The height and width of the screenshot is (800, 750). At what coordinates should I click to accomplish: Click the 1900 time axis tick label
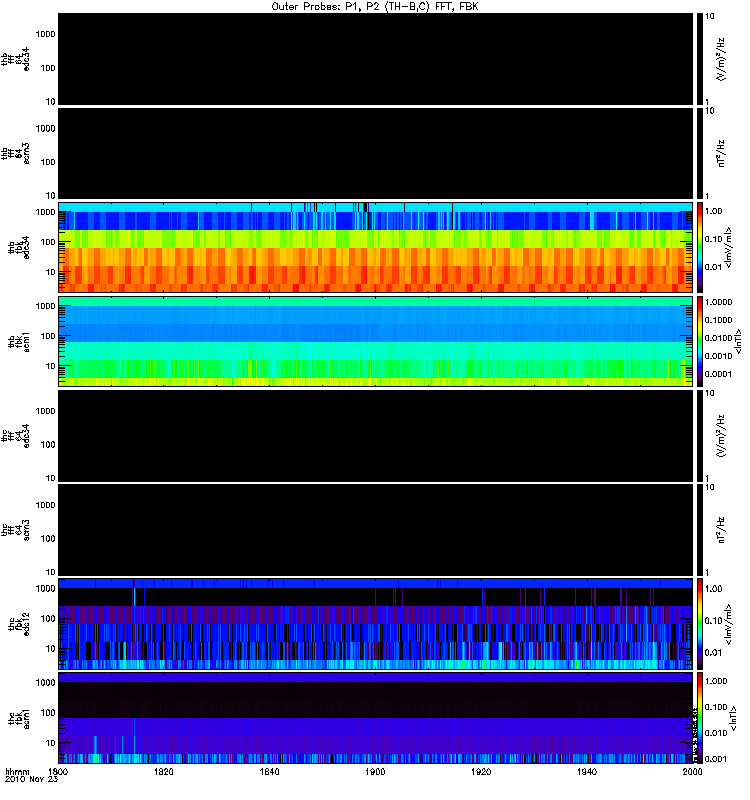click(375, 771)
